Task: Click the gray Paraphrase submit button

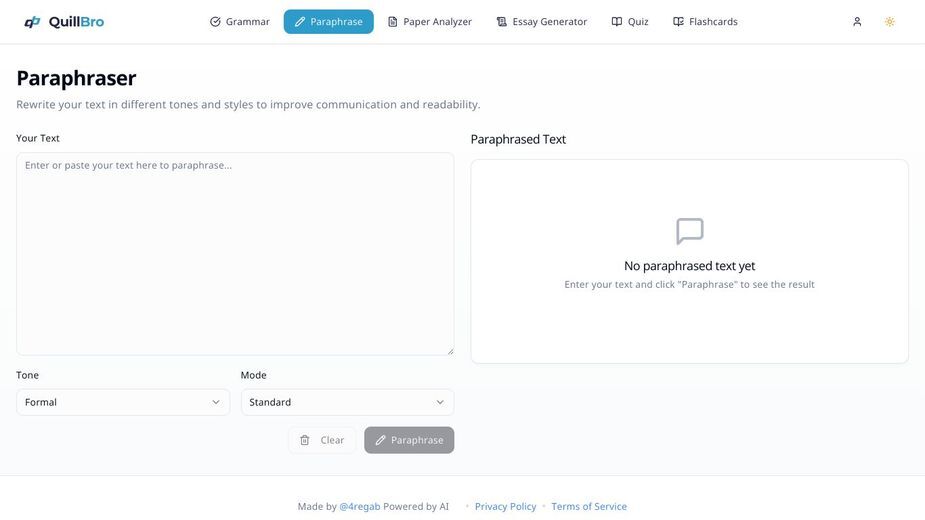Action: coord(409,440)
